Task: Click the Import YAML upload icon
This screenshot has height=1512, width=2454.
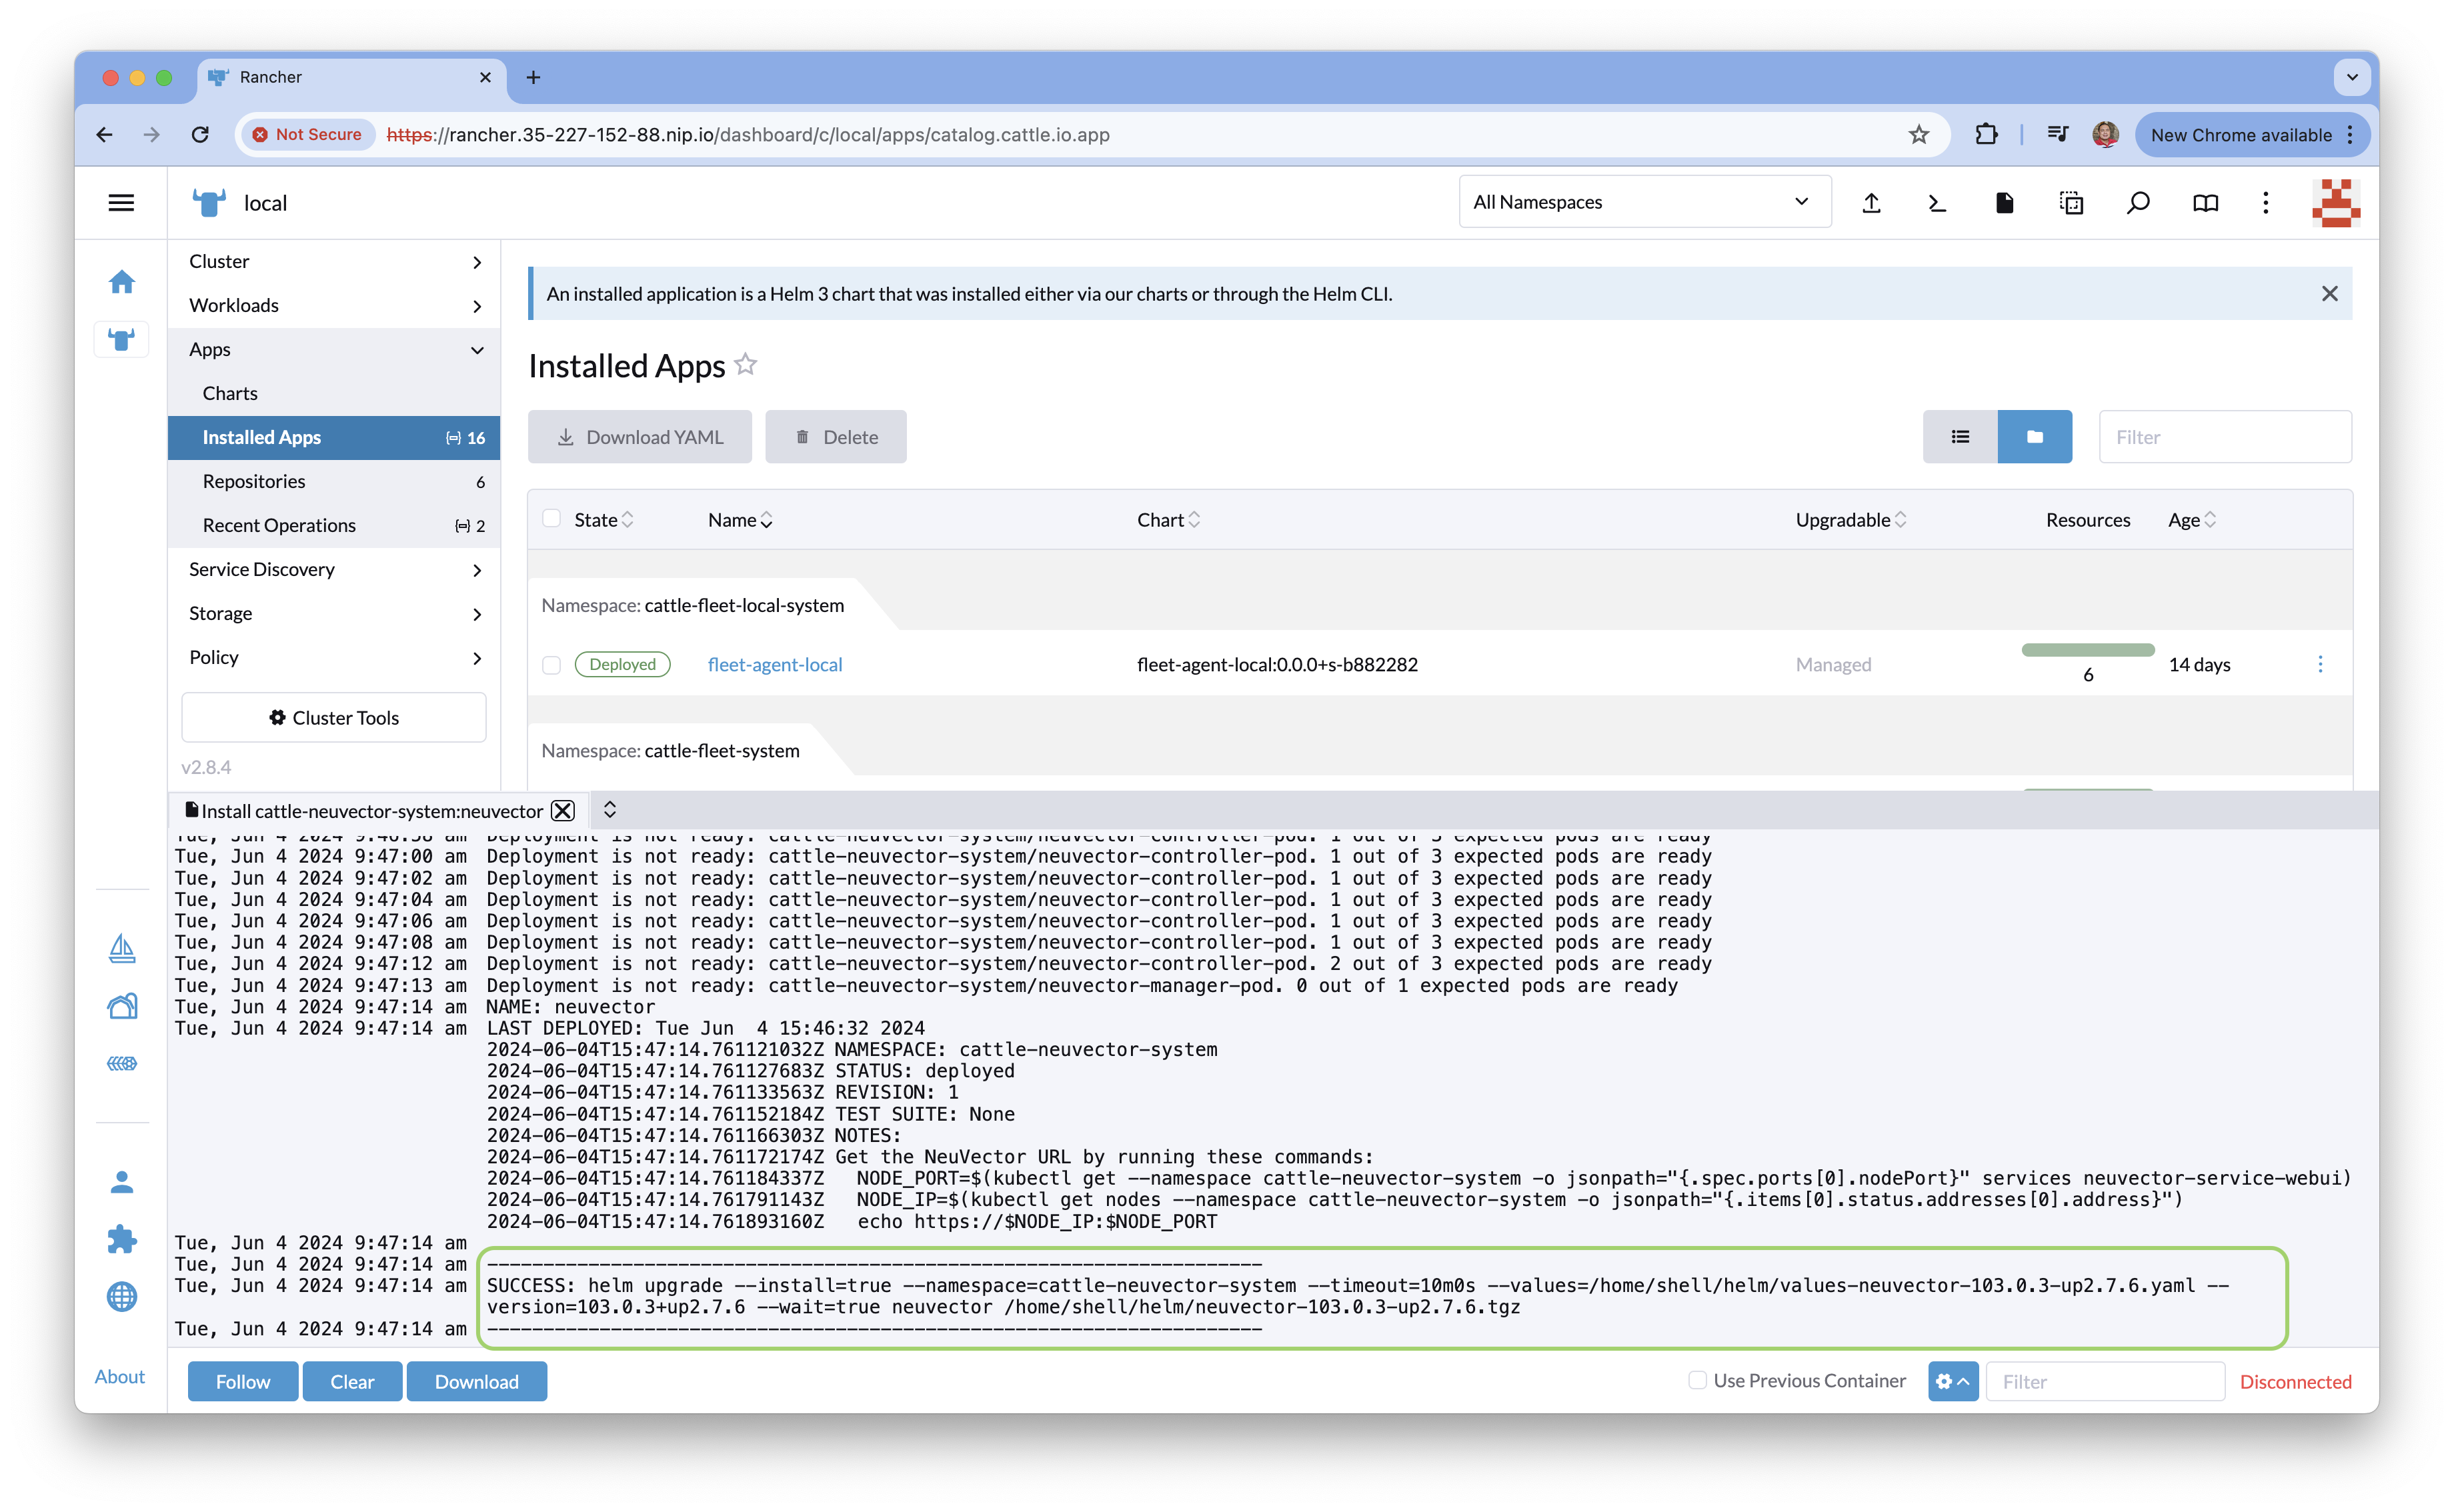Action: [1871, 203]
